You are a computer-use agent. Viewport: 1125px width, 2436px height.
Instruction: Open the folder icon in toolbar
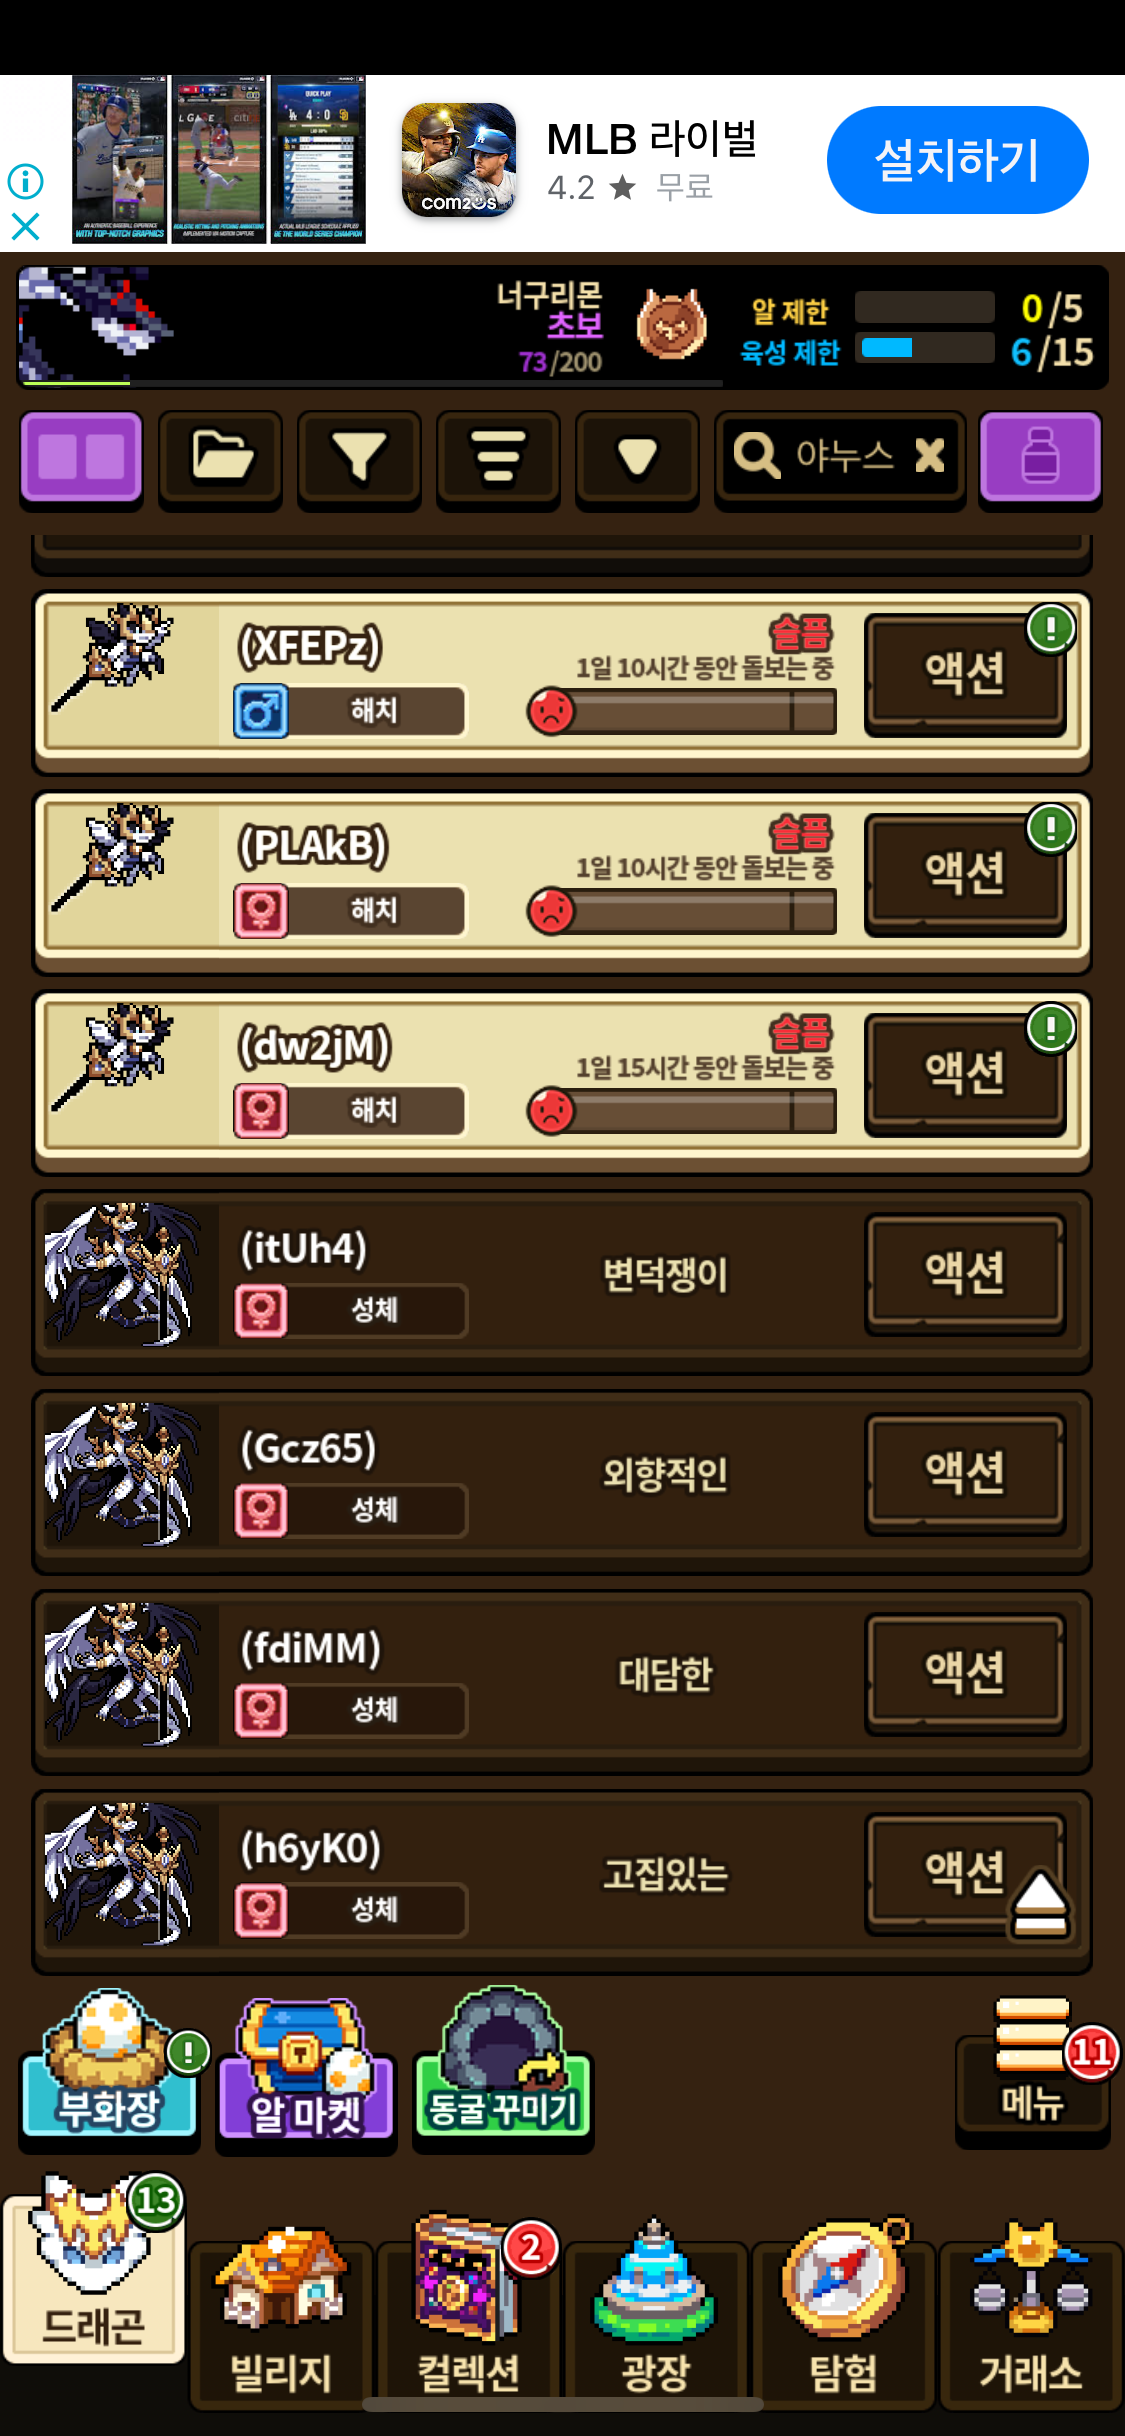click(221, 458)
